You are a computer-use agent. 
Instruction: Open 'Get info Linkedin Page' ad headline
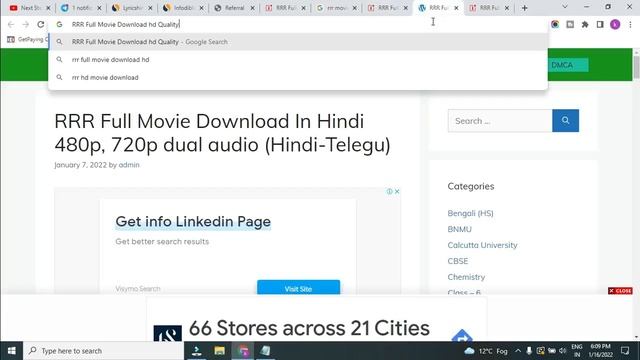193,222
